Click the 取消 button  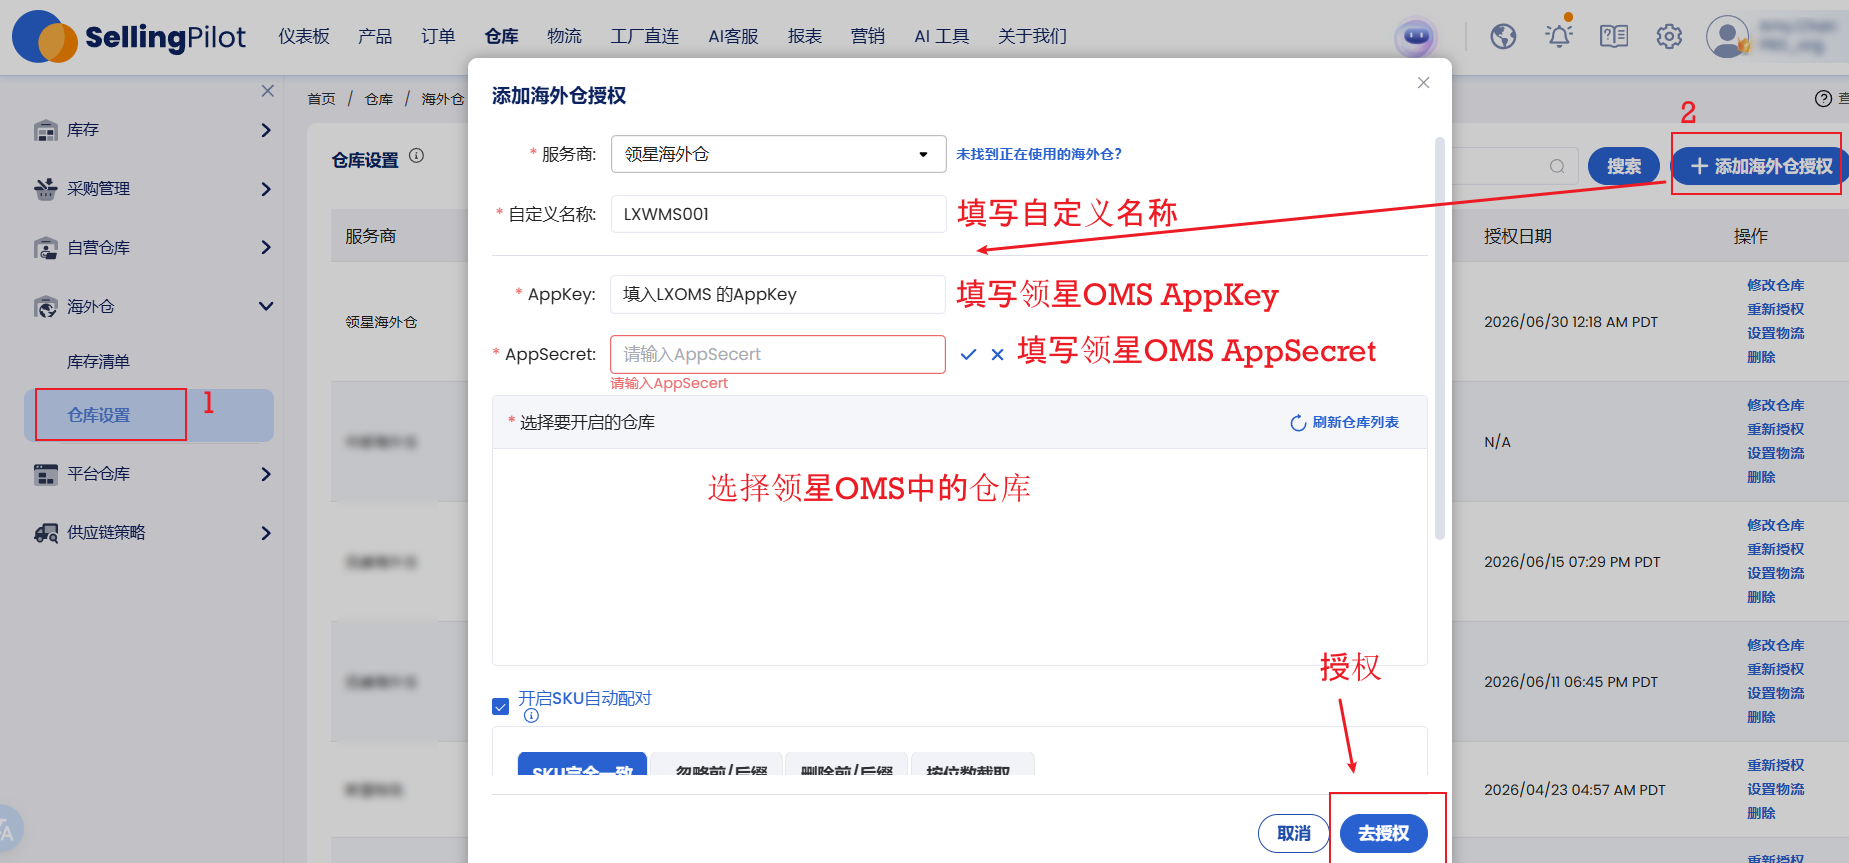[x=1293, y=833]
